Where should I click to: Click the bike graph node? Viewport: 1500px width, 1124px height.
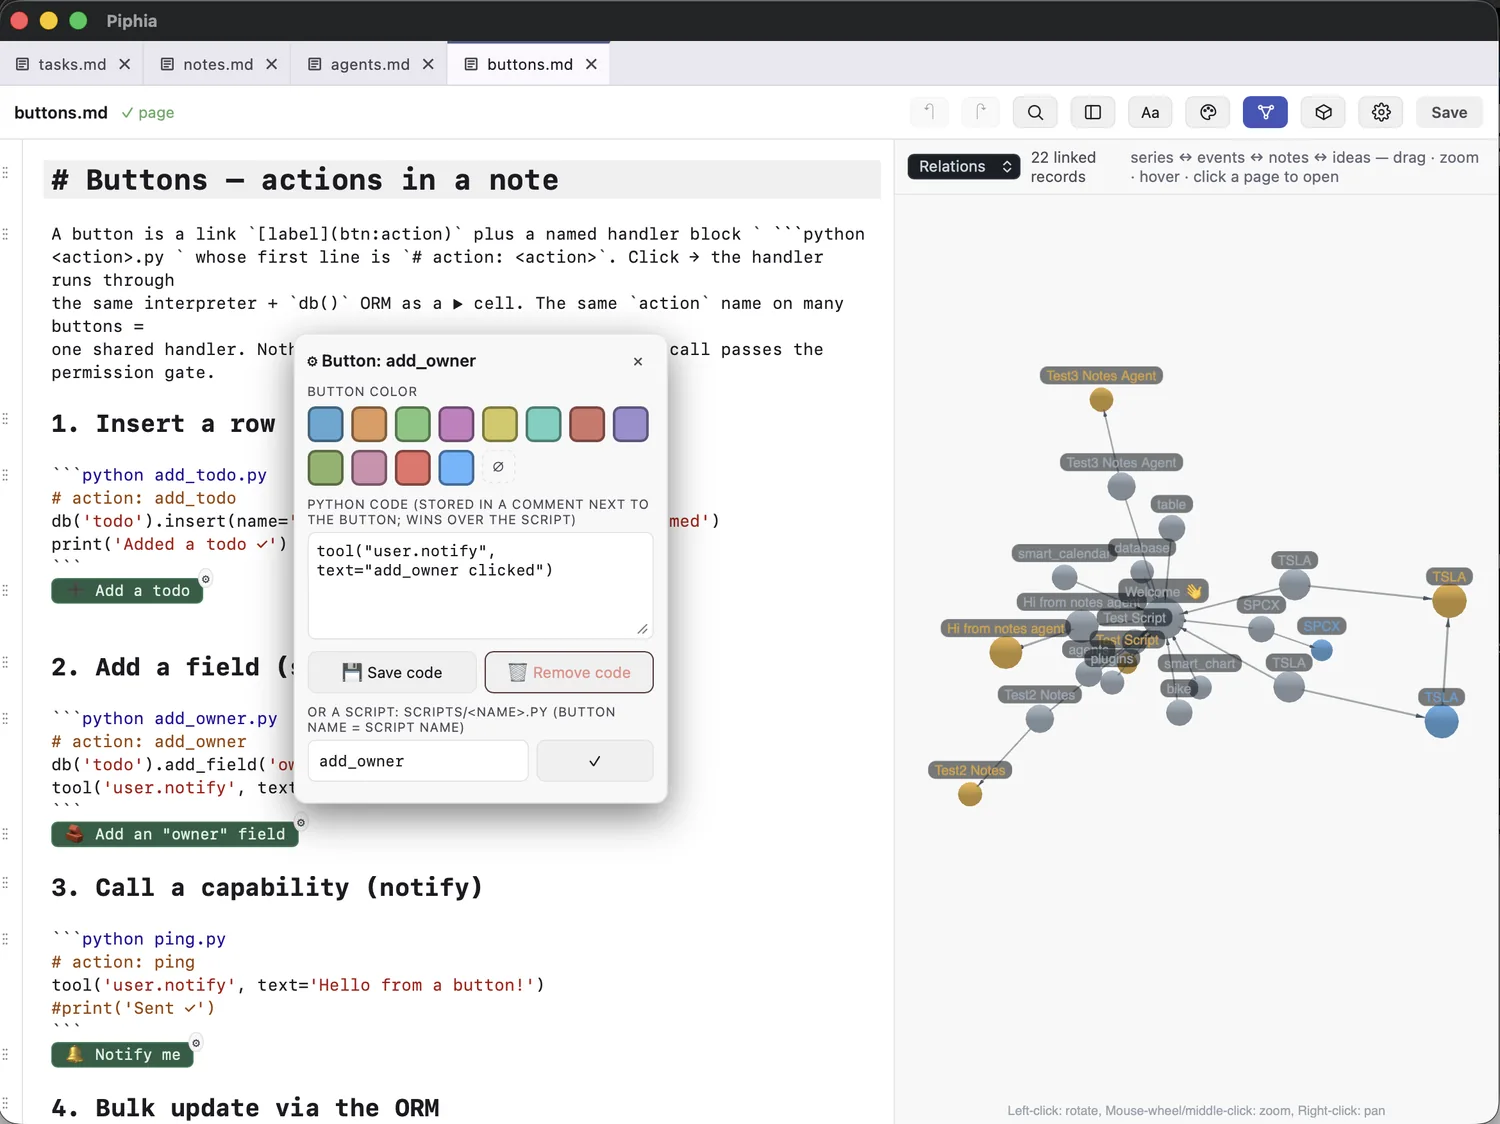pyautogui.click(x=1179, y=712)
